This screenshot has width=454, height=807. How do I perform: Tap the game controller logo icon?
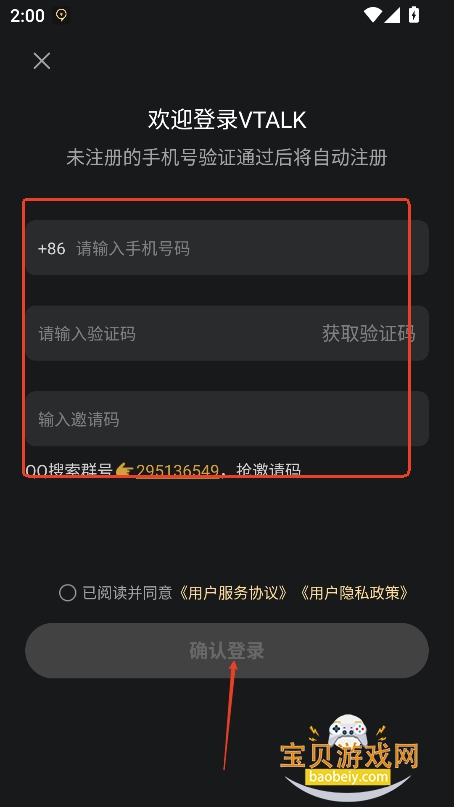pyautogui.click(x=348, y=730)
